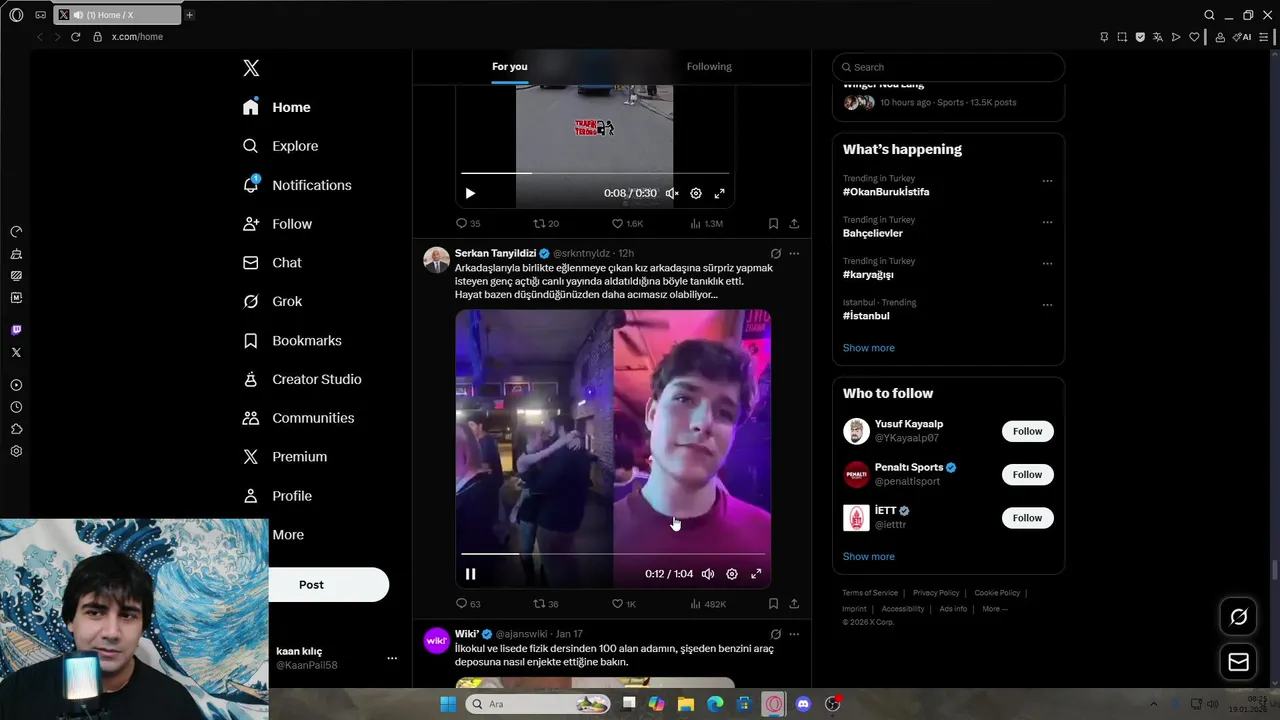Open the floating Grok button
Viewport: 1280px width, 720px height.
click(1238, 617)
